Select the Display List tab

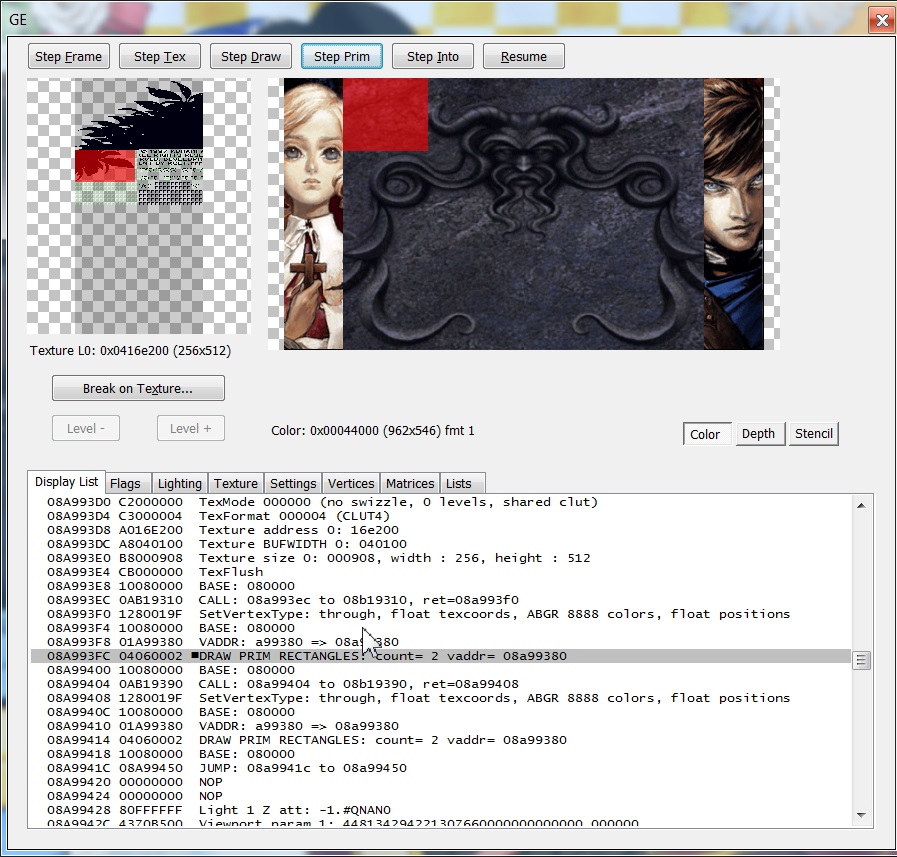(x=67, y=482)
